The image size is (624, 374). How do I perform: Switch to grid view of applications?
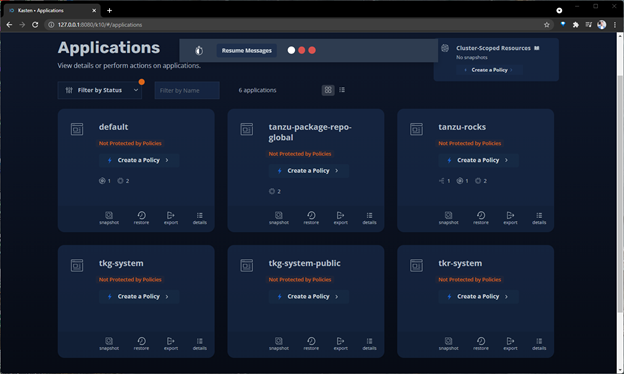coord(328,90)
